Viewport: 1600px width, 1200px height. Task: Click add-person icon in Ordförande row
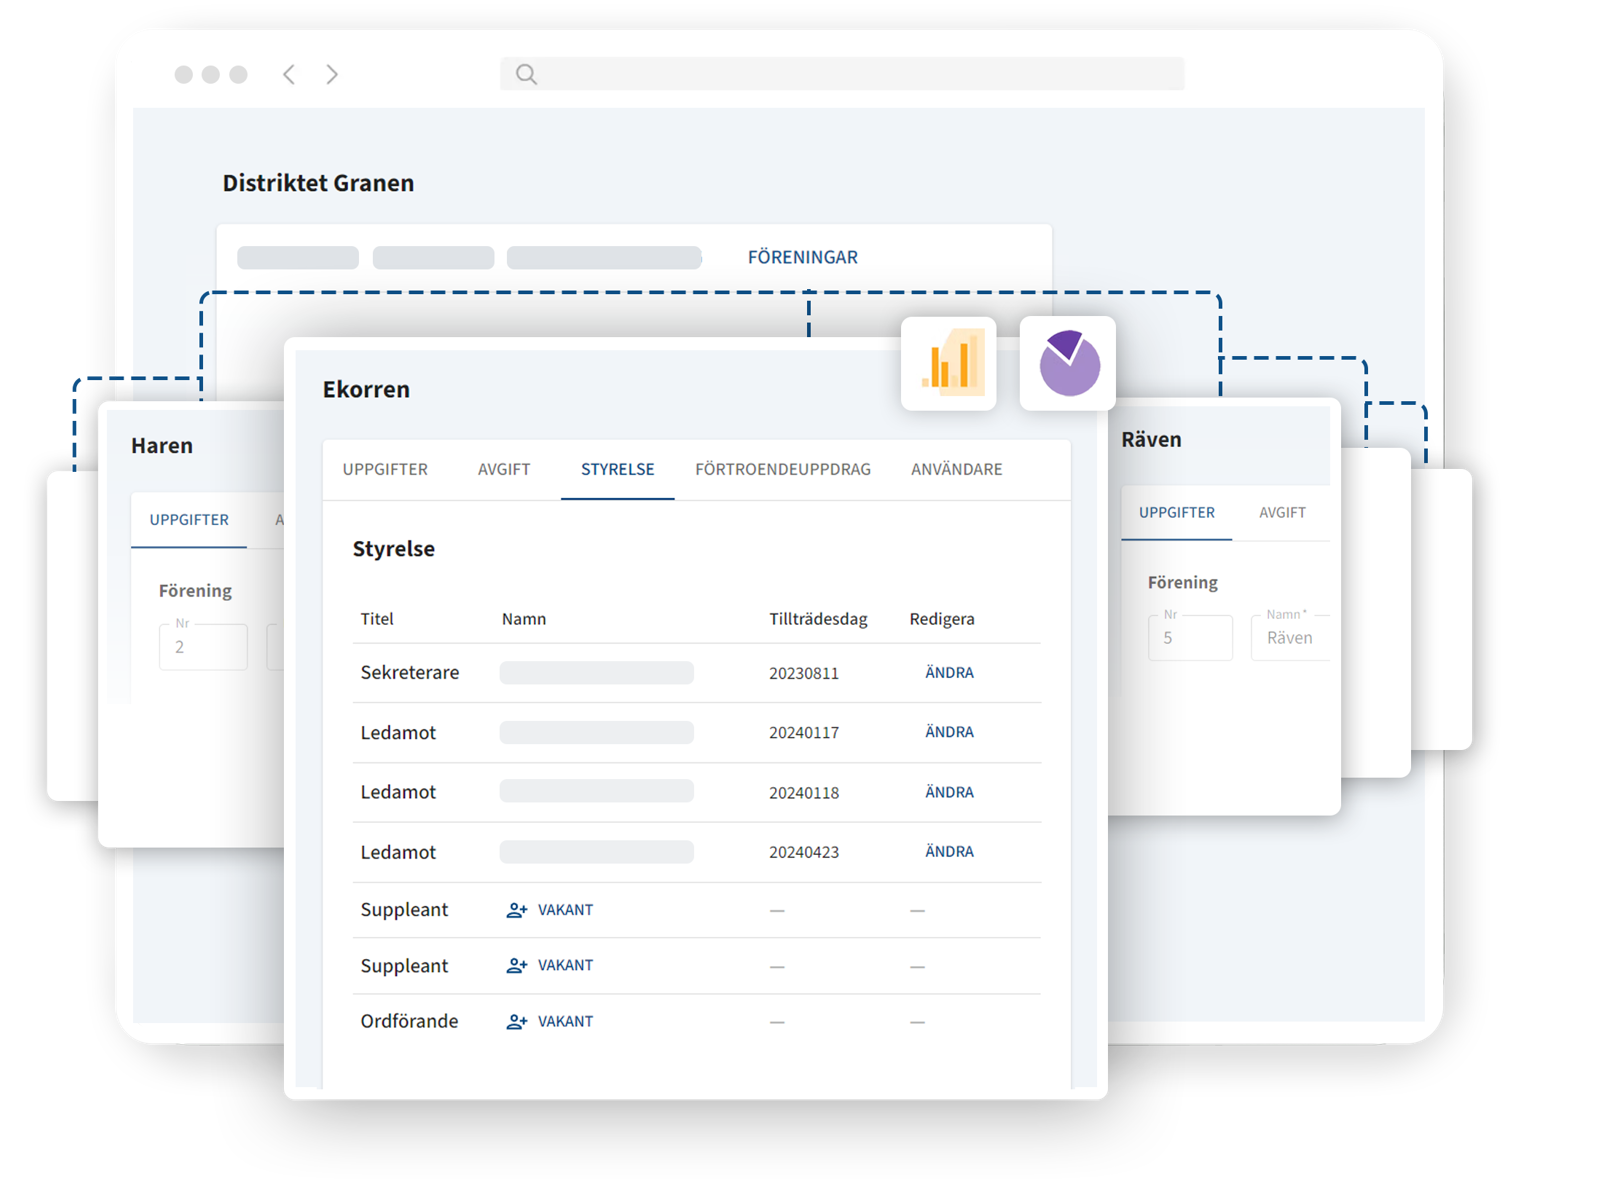click(x=516, y=1021)
